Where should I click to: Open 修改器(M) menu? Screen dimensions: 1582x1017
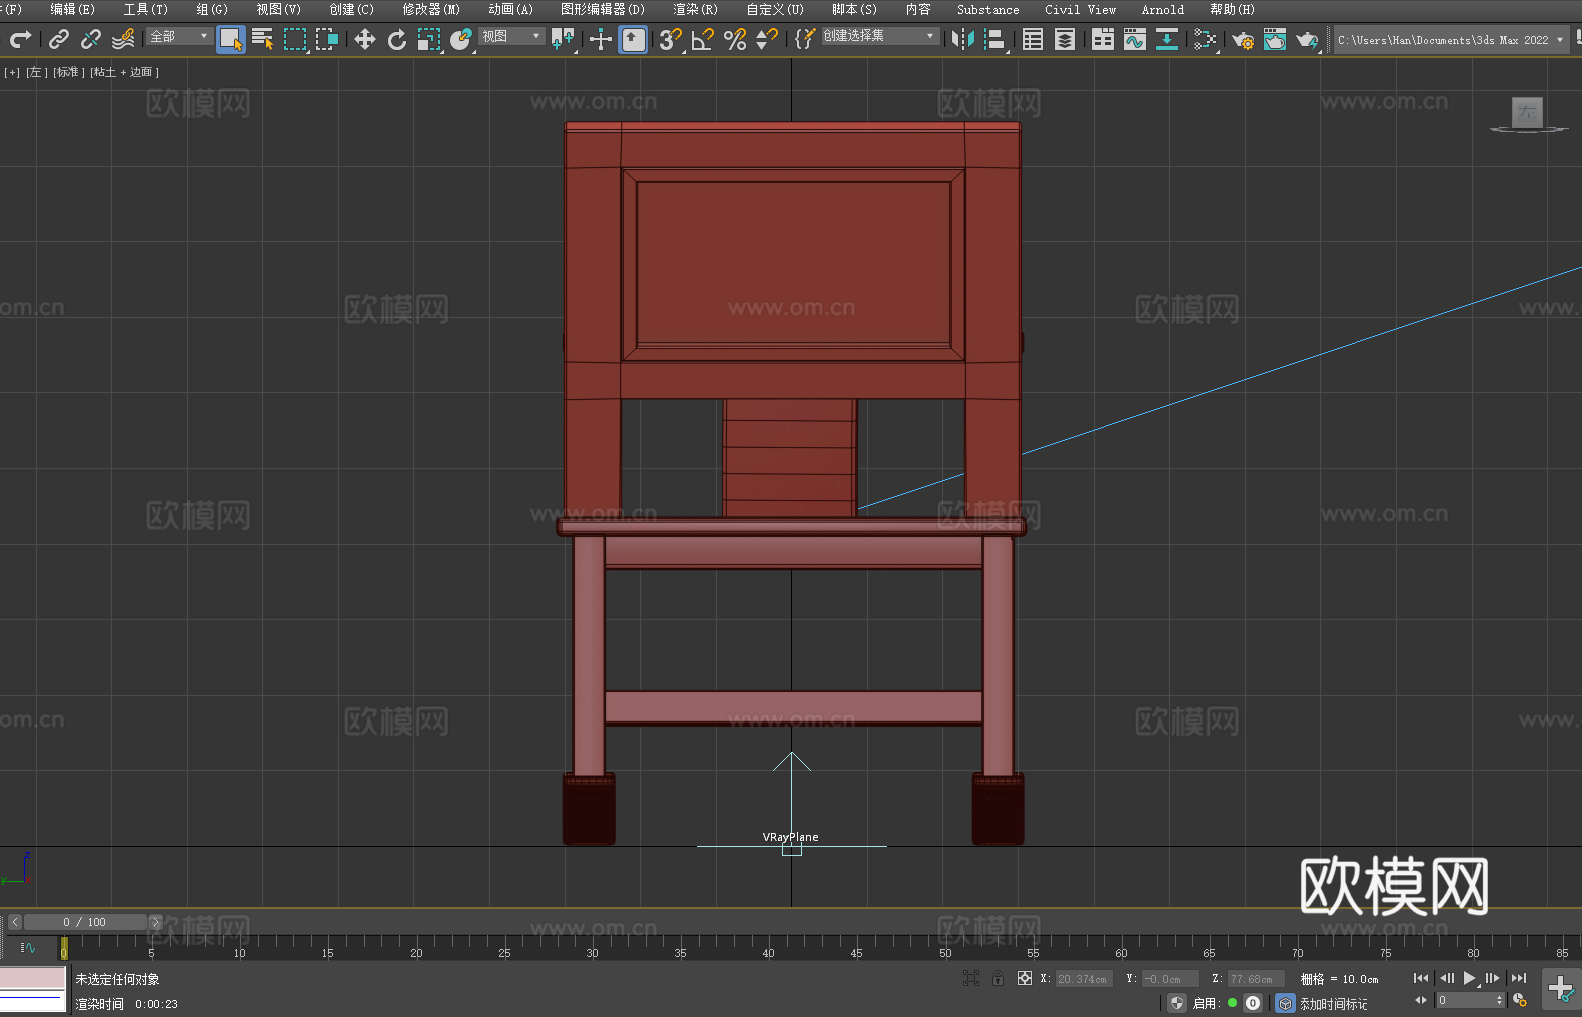coord(431,9)
